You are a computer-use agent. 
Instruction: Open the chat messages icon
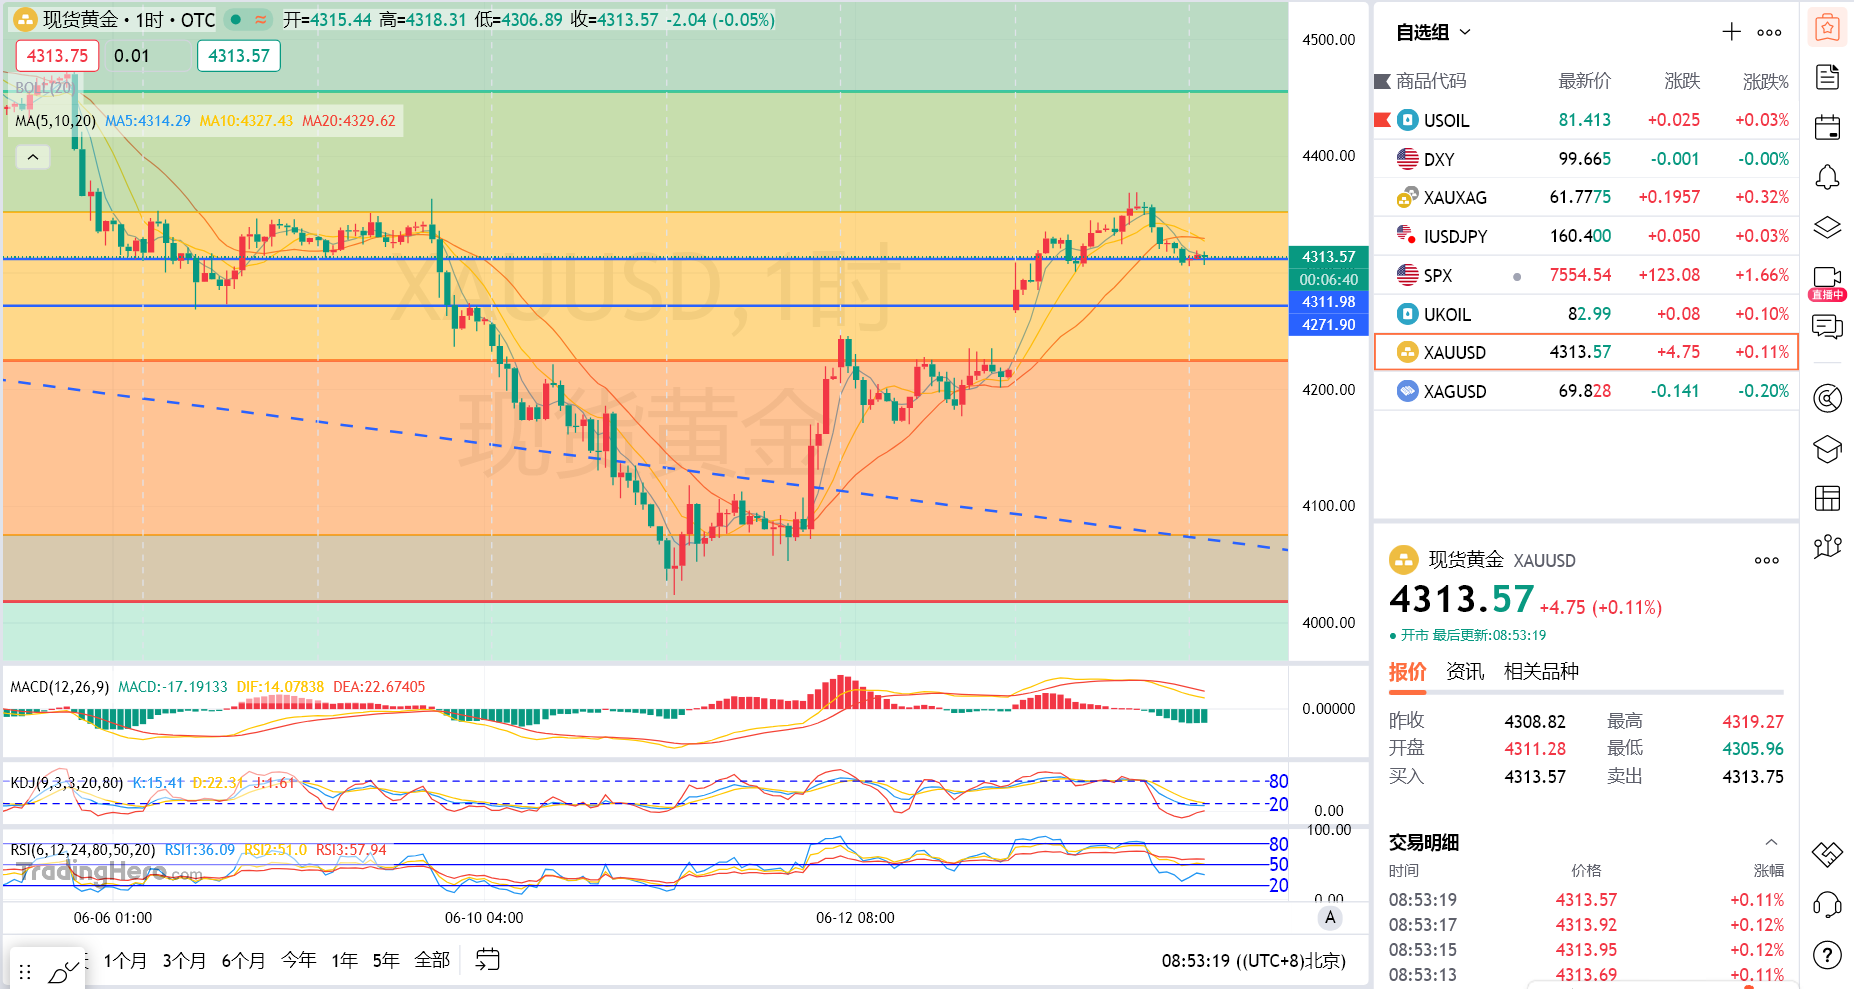[1827, 327]
